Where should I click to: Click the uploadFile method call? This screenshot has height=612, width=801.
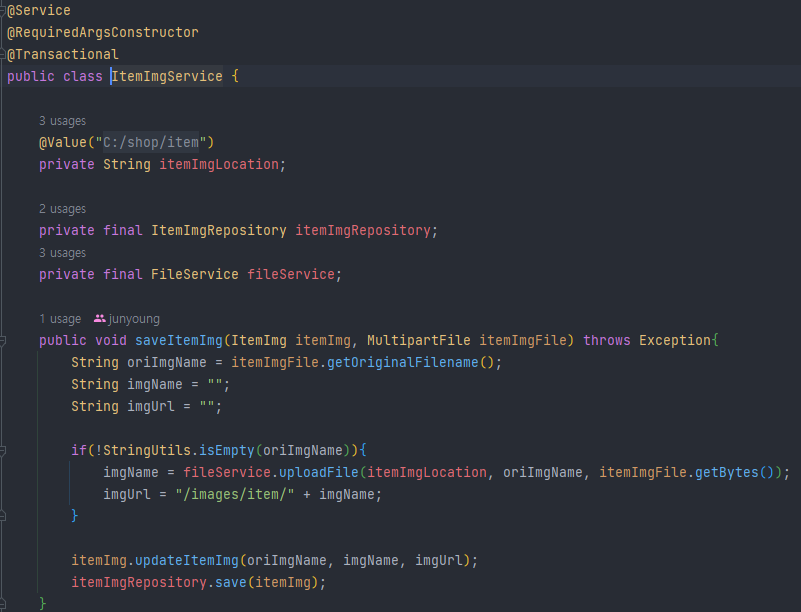click(x=319, y=473)
